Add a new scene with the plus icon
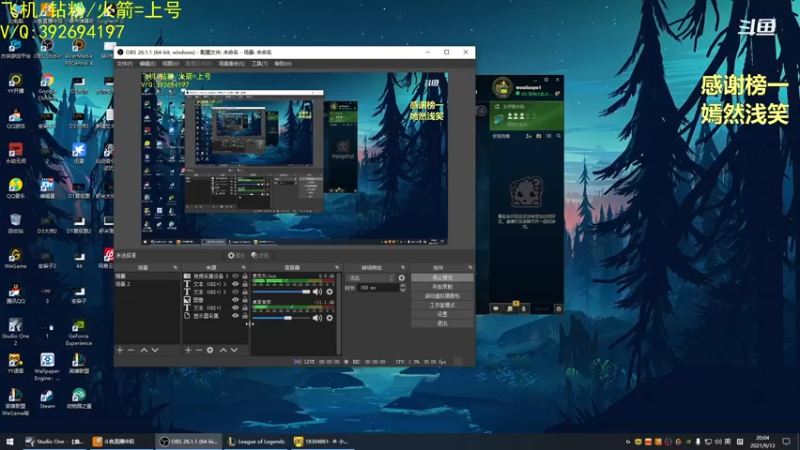Screen dimensions: 800x450 pos(120,350)
